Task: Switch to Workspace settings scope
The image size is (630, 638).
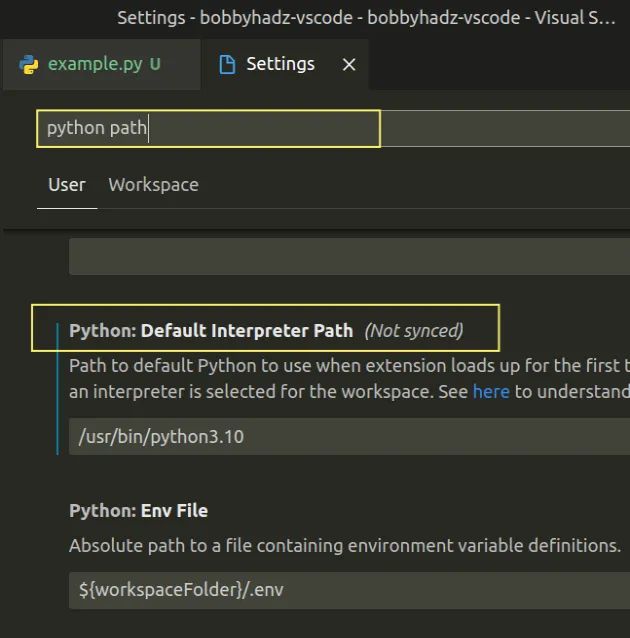Action: tap(153, 185)
